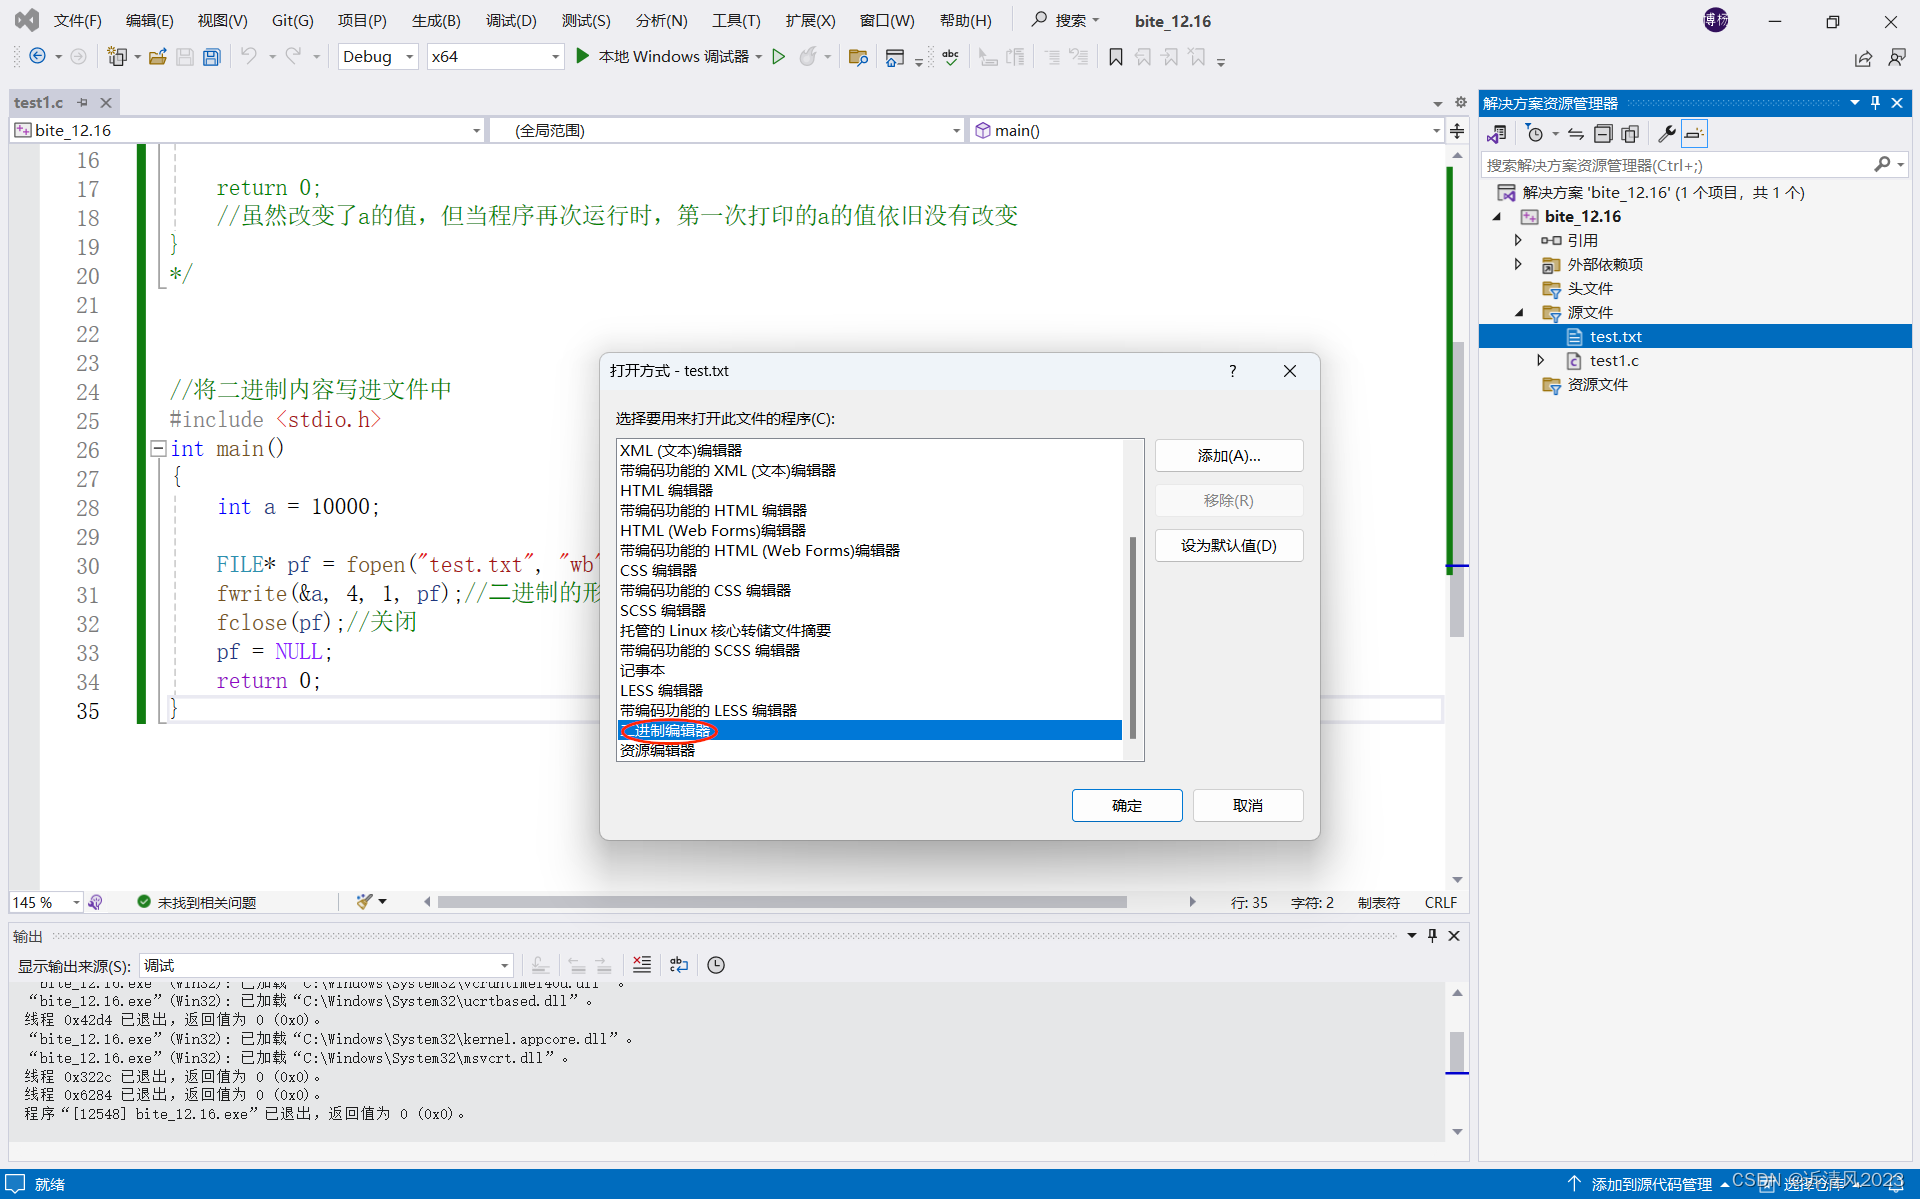
Task: Click the 设为默认值(D) button
Action: (x=1228, y=546)
